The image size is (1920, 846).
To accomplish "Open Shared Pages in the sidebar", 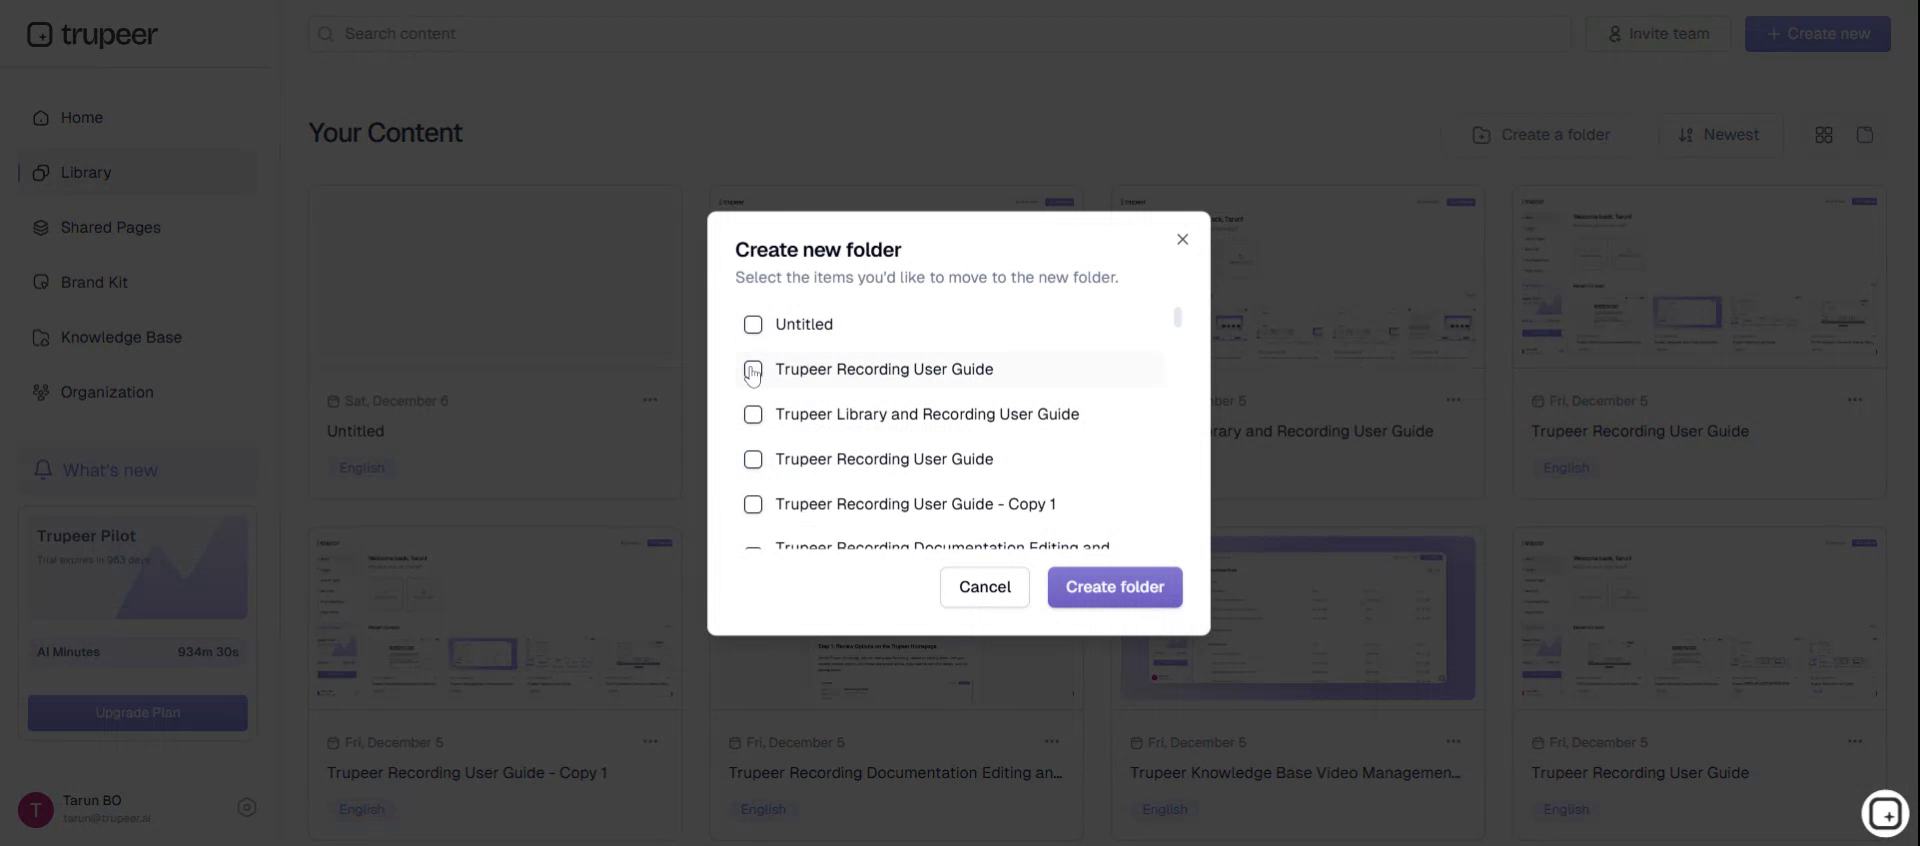I will 137,228.
